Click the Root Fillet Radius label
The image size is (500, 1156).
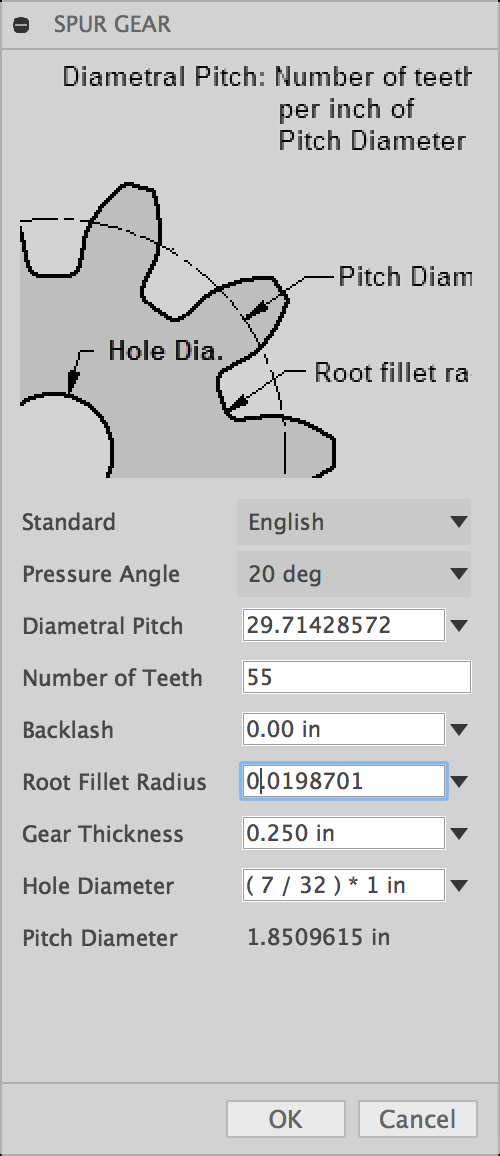(114, 782)
